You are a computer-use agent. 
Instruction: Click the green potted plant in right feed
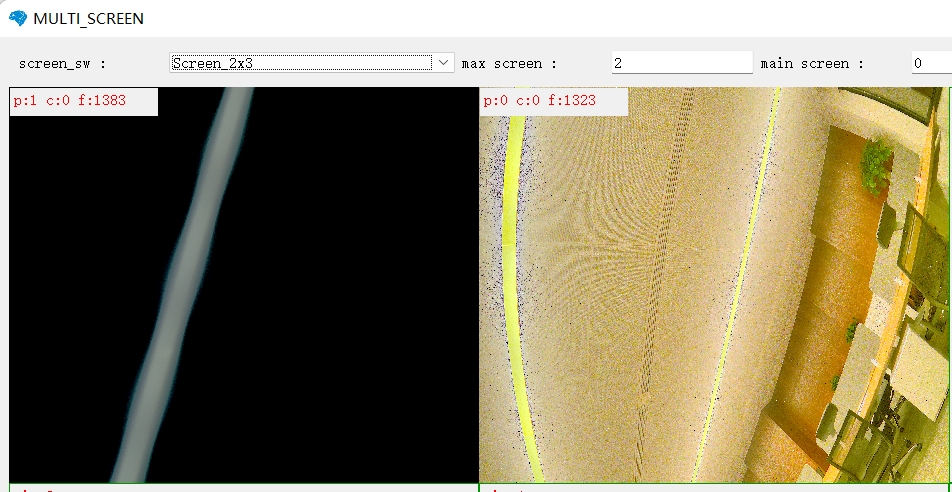[876, 164]
